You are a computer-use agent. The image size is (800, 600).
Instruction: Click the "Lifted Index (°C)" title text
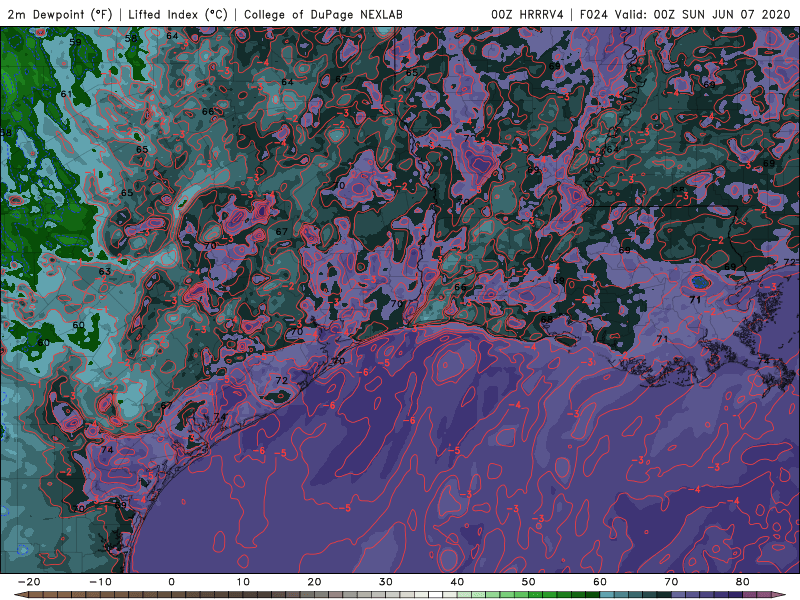point(178,14)
